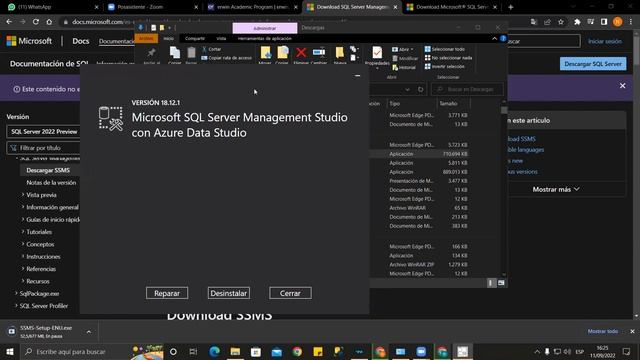Expand the Tutoriales tree node
The height and width of the screenshot is (360, 640).
tap(23, 231)
